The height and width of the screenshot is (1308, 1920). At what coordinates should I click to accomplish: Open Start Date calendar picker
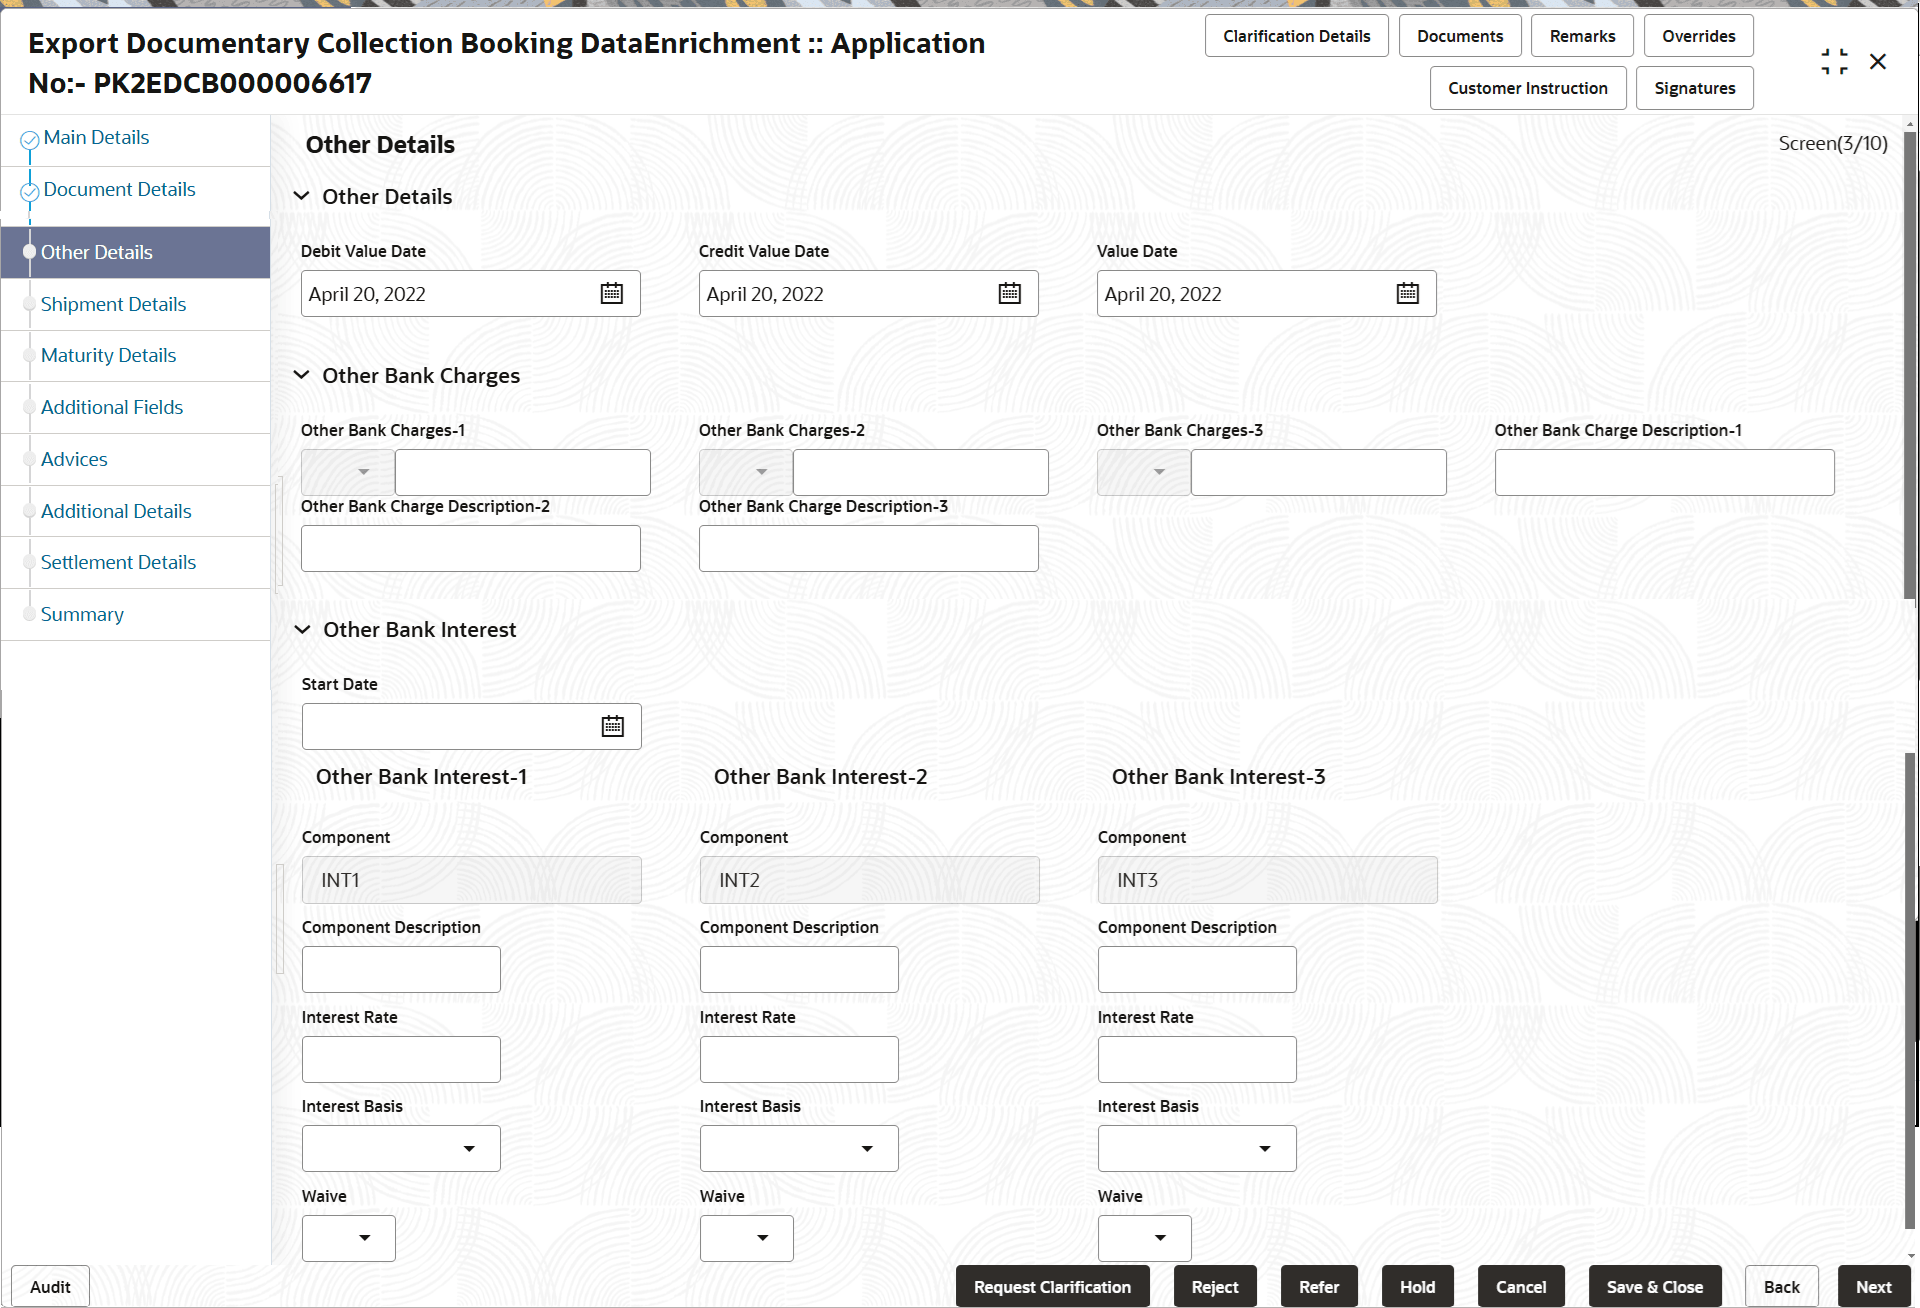[612, 727]
